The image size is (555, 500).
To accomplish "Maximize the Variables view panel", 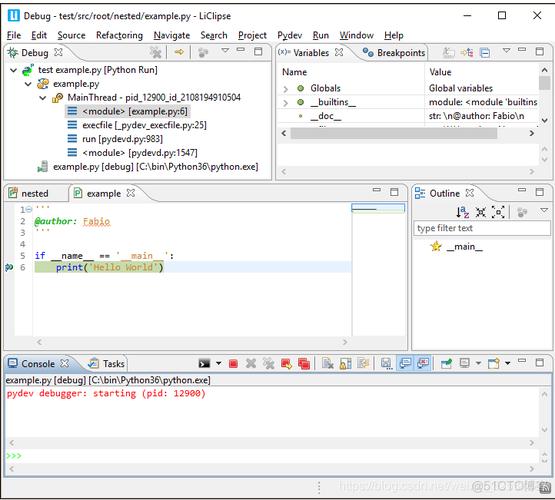I will tap(540, 51).
